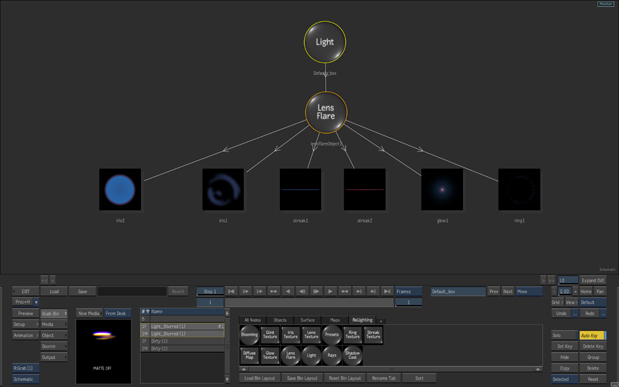Image resolution: width=619 pixels, height=387 pixels.
Task: Go to the first frame
Action: (231, 291)
